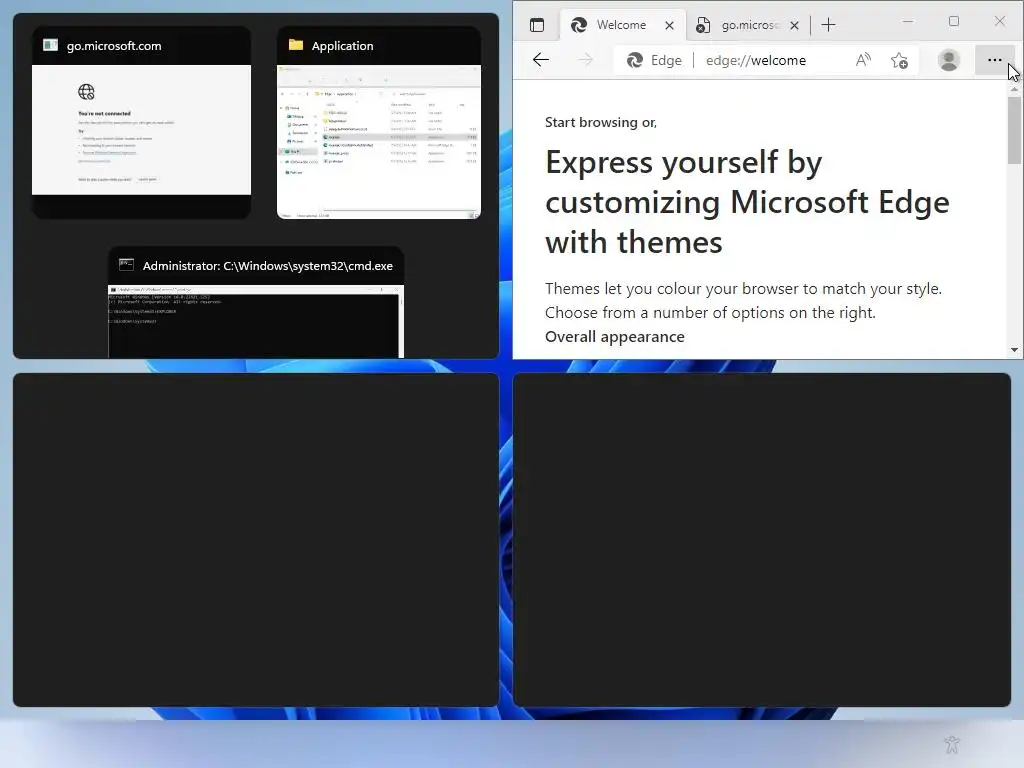Click the 'Express yourself by customizing' heading

(x=747, y=202)
